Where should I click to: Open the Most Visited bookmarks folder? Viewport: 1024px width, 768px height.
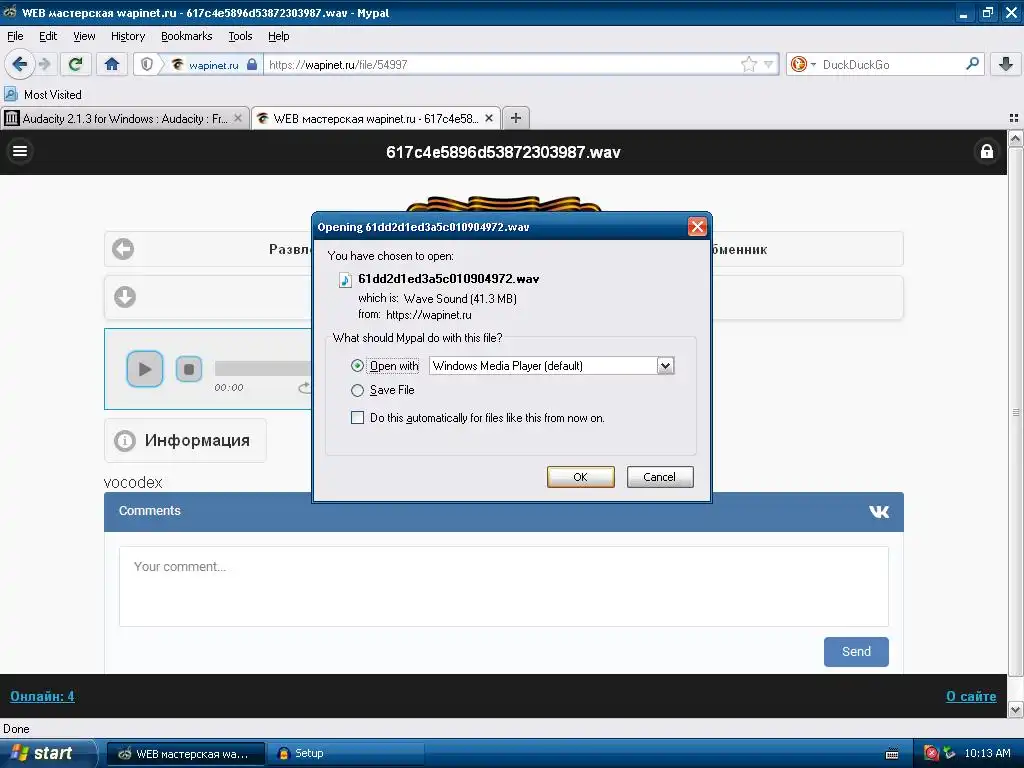[x=43, y=95]
